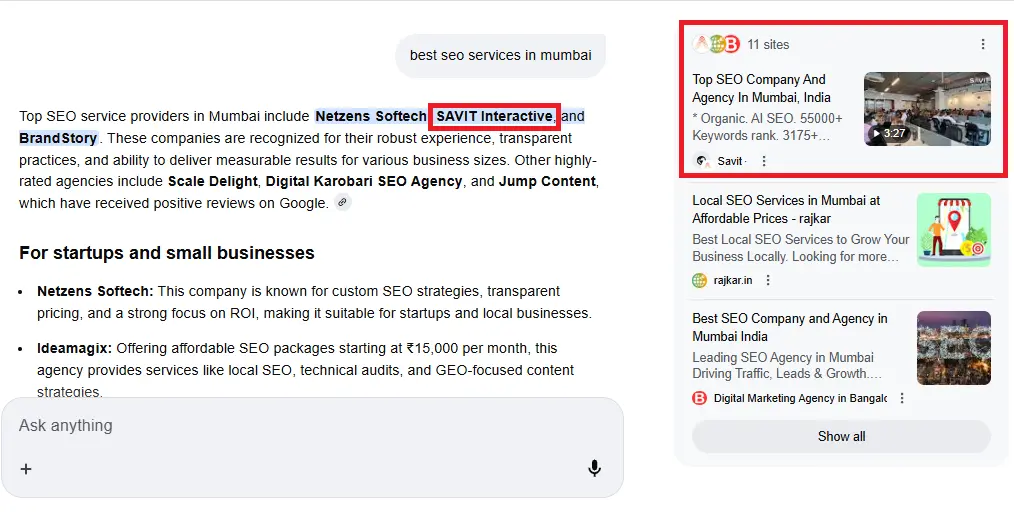This screenshot has height=515, width=1014.
Task: Click the plus icon to add attachment
Action: (26, 469)
